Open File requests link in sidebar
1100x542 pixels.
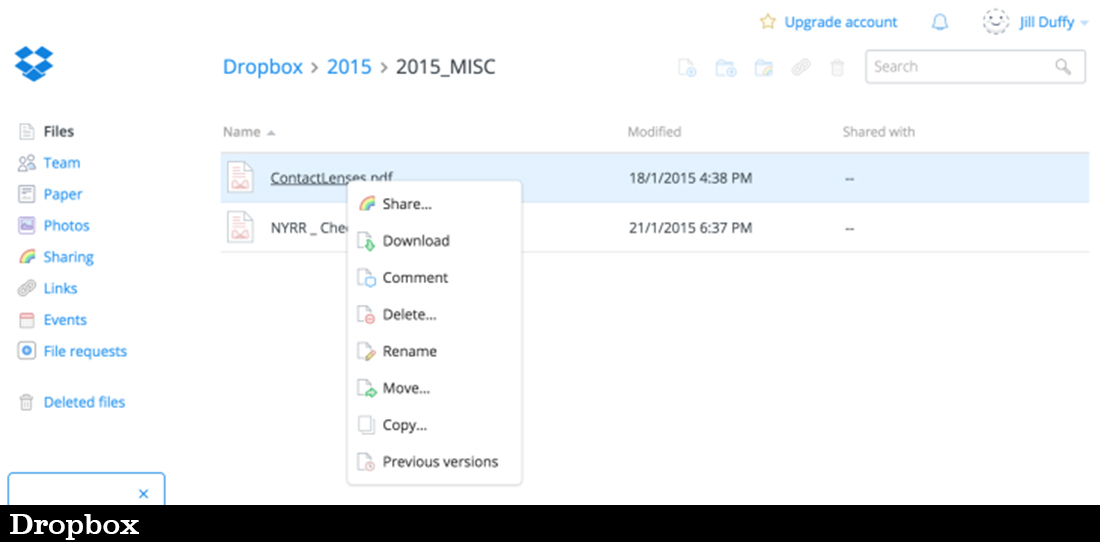coord(85,351)
